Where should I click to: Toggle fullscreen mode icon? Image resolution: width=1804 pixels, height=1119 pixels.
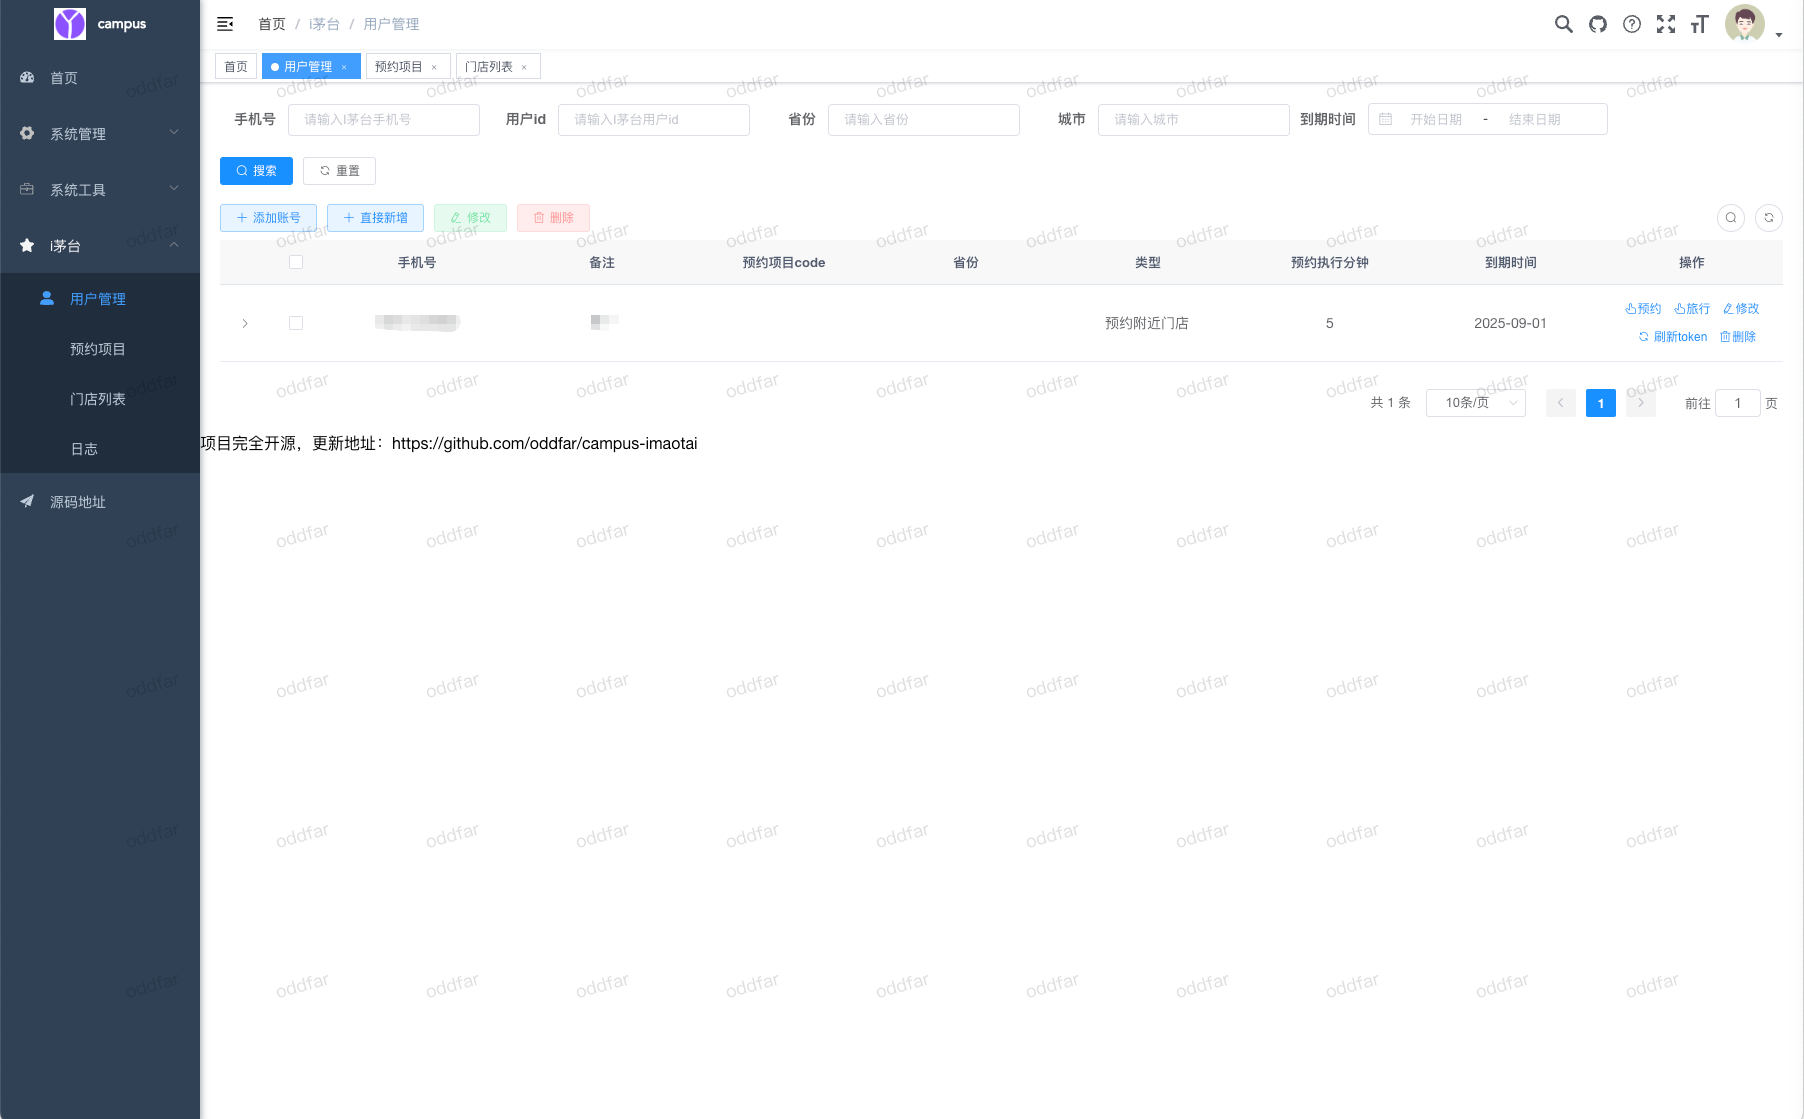tap(1666, 24)
